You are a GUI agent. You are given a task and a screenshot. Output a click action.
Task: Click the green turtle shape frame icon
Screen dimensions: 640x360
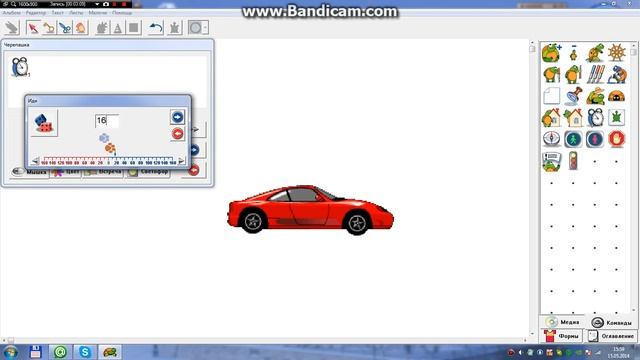tap(617, 118)
